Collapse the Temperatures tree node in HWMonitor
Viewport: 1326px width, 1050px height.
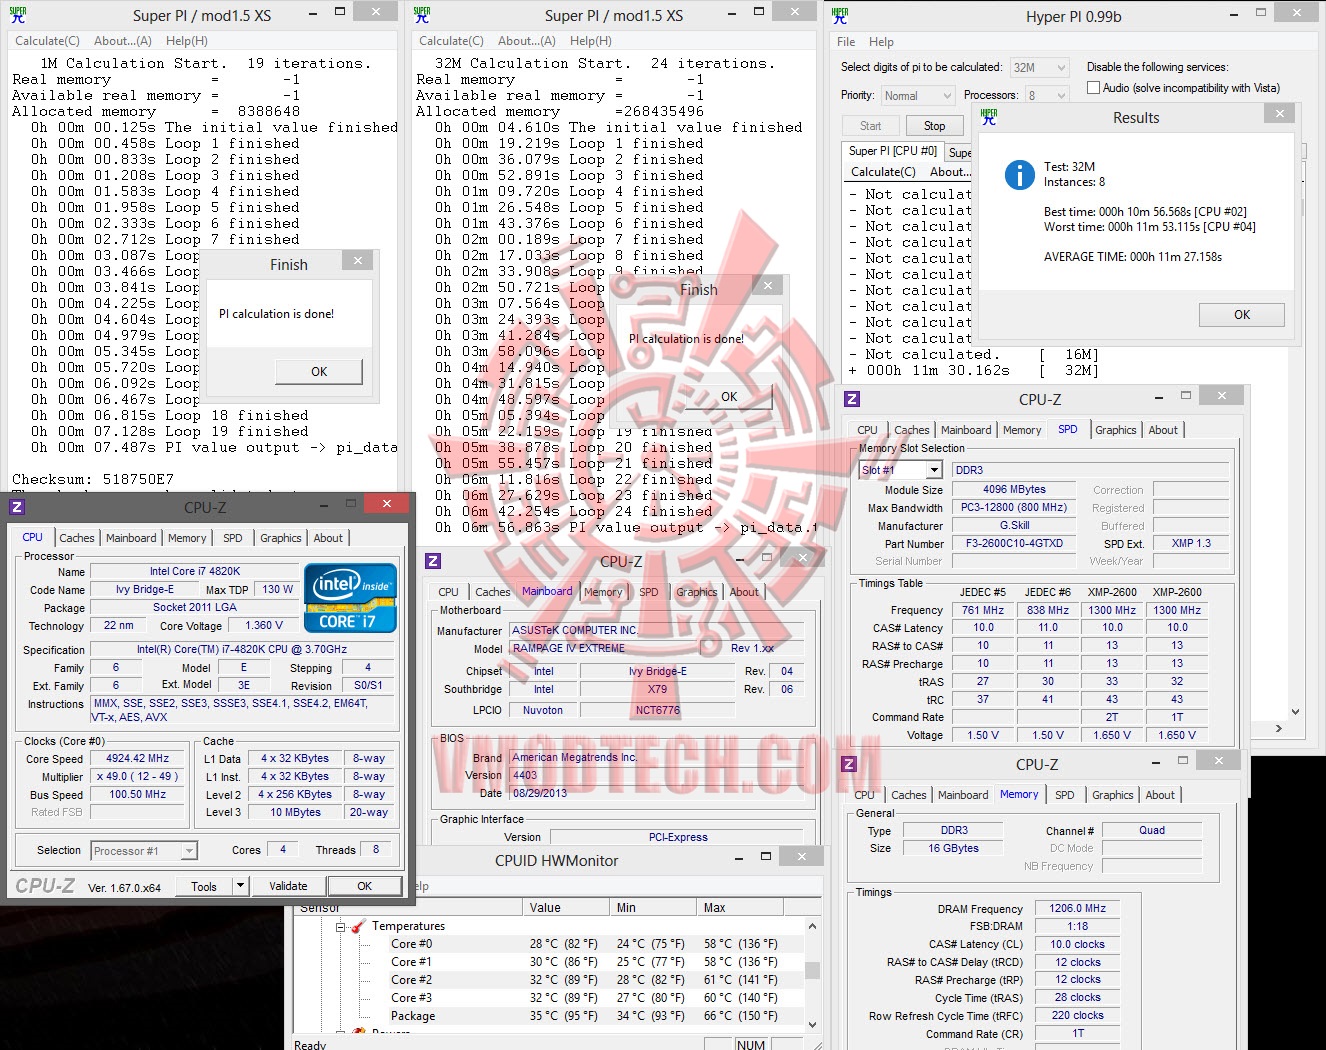click(341, 927)
